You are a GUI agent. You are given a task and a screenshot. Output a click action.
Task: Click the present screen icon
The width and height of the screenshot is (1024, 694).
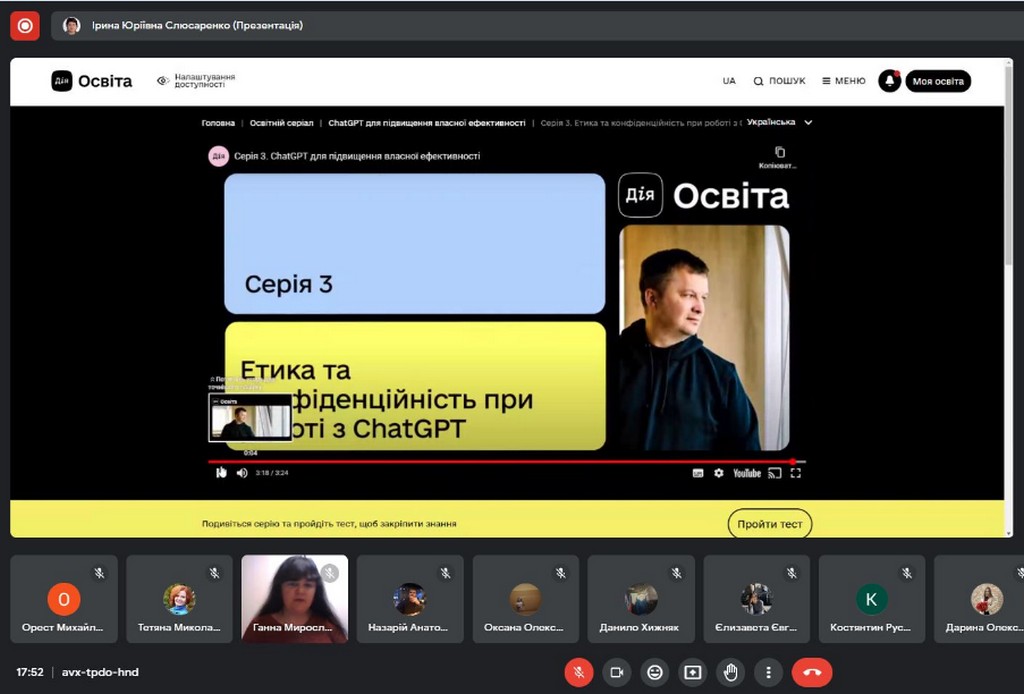(692, 672)
